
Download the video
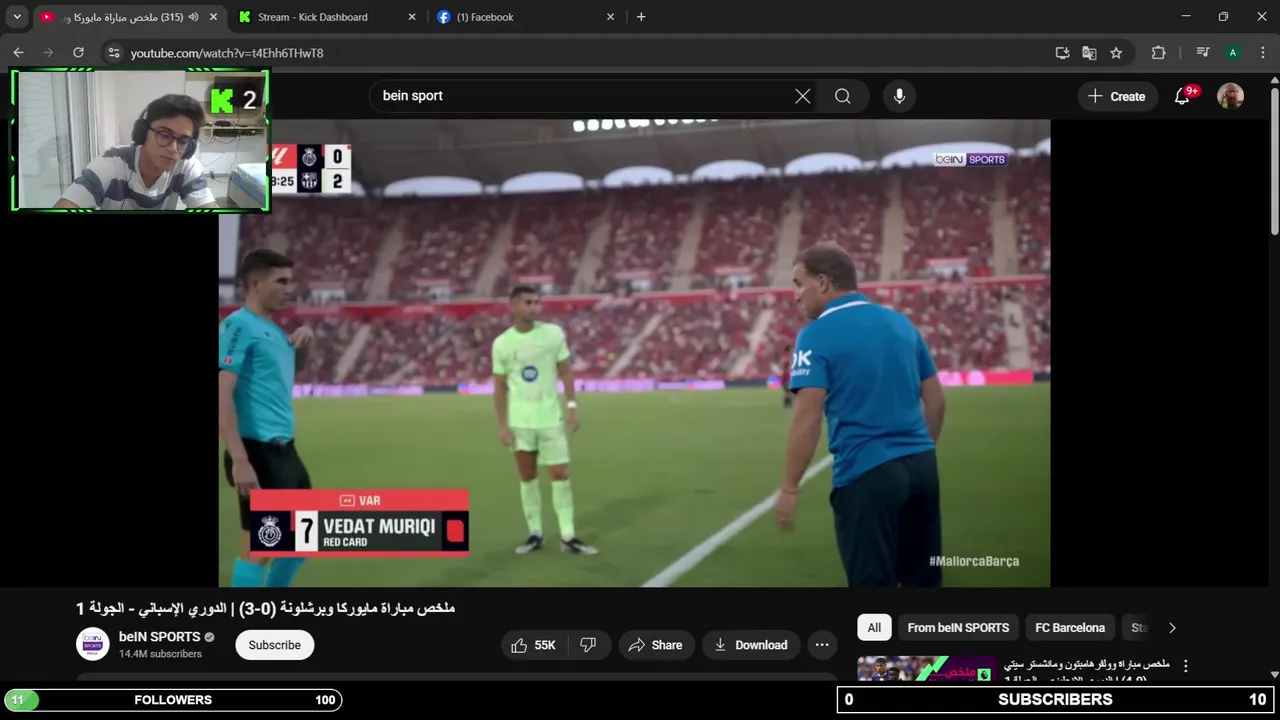click(x=750, y=645)
